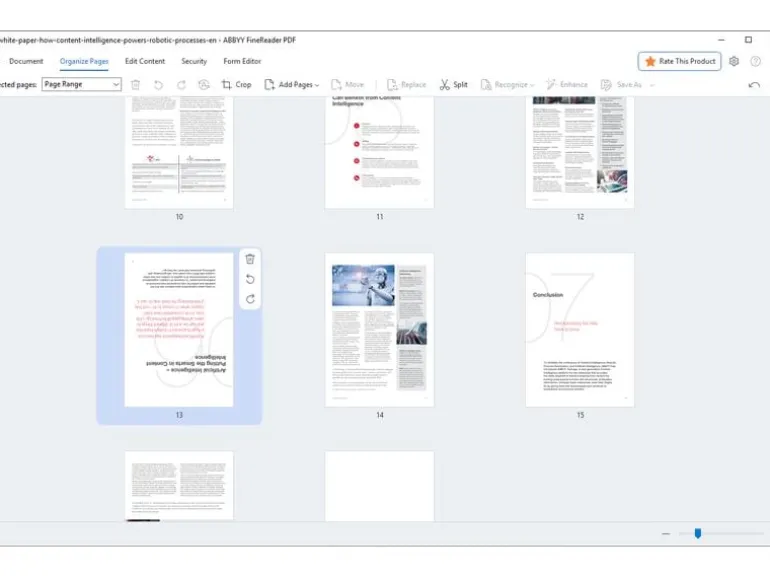Open the Add Pages dropdown

click(x=292, y=85)
